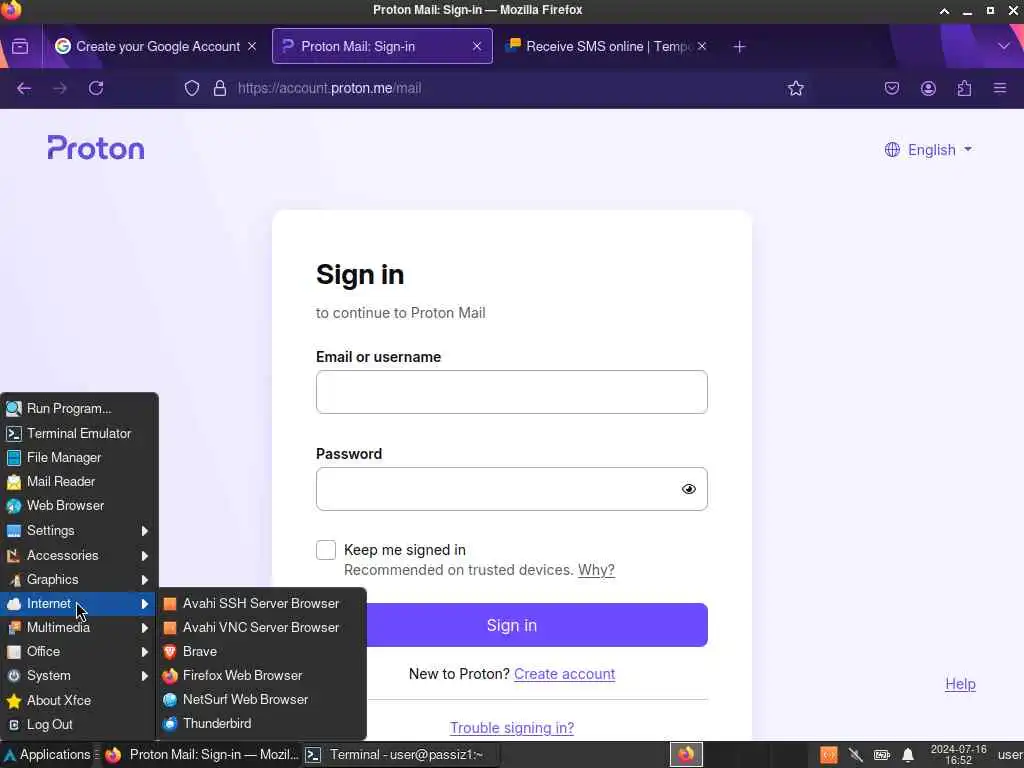This screenshot has width=1024, height=768.
Task: Open the notification bell in panel
Action: pos(908,755)
